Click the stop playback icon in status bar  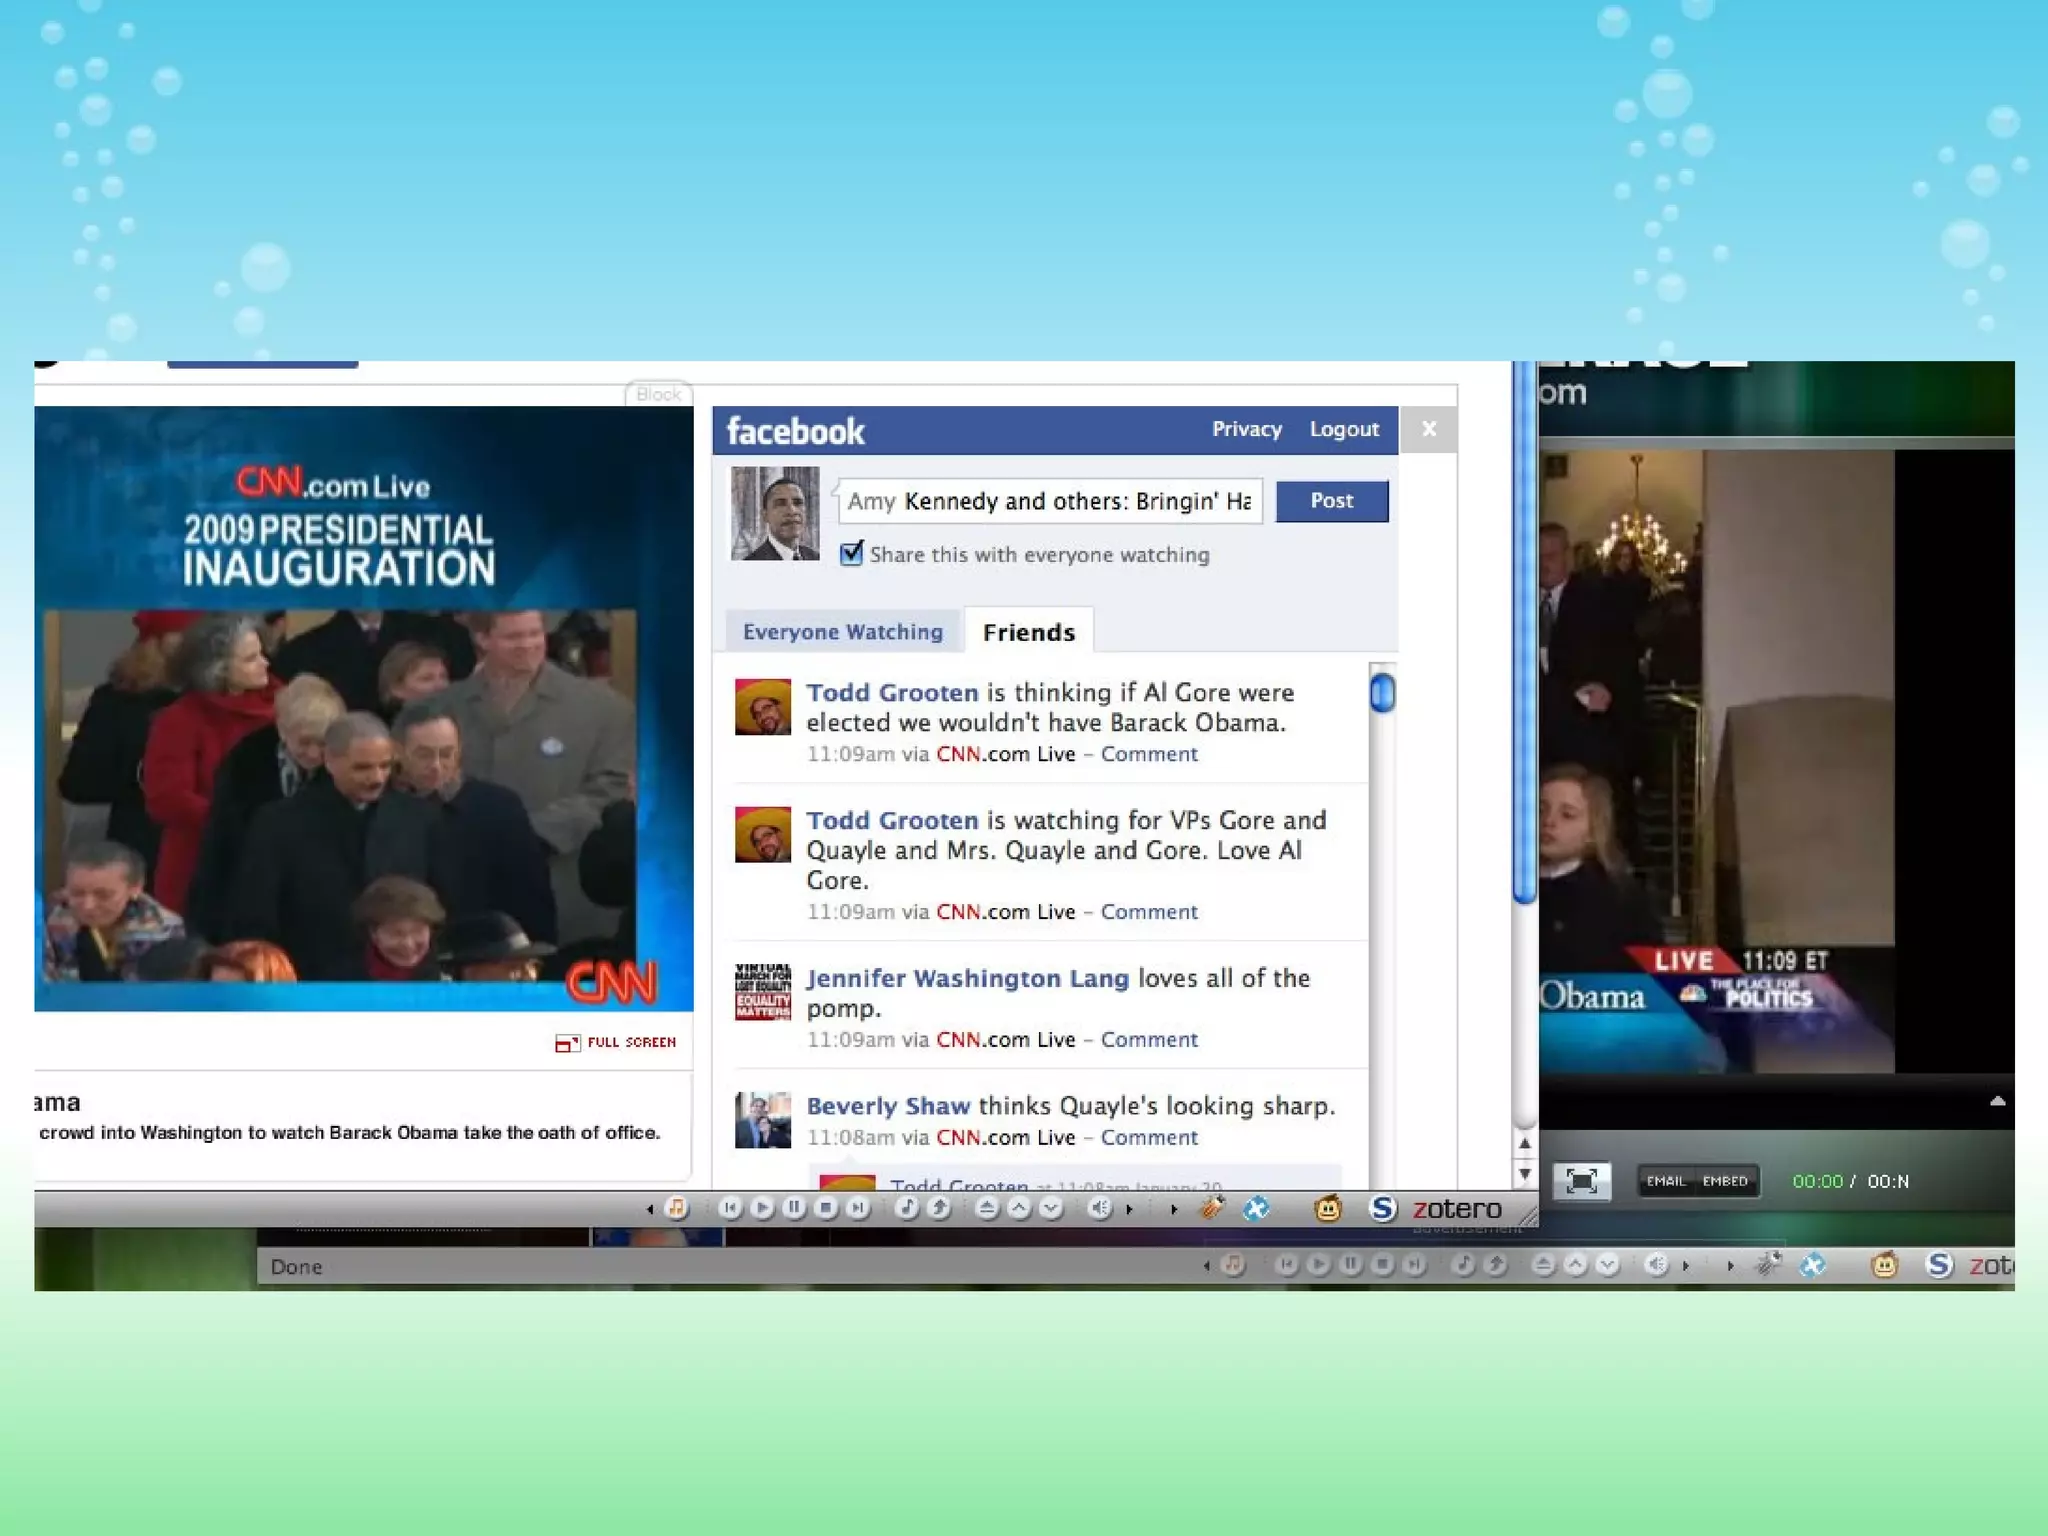(826, 1208)
